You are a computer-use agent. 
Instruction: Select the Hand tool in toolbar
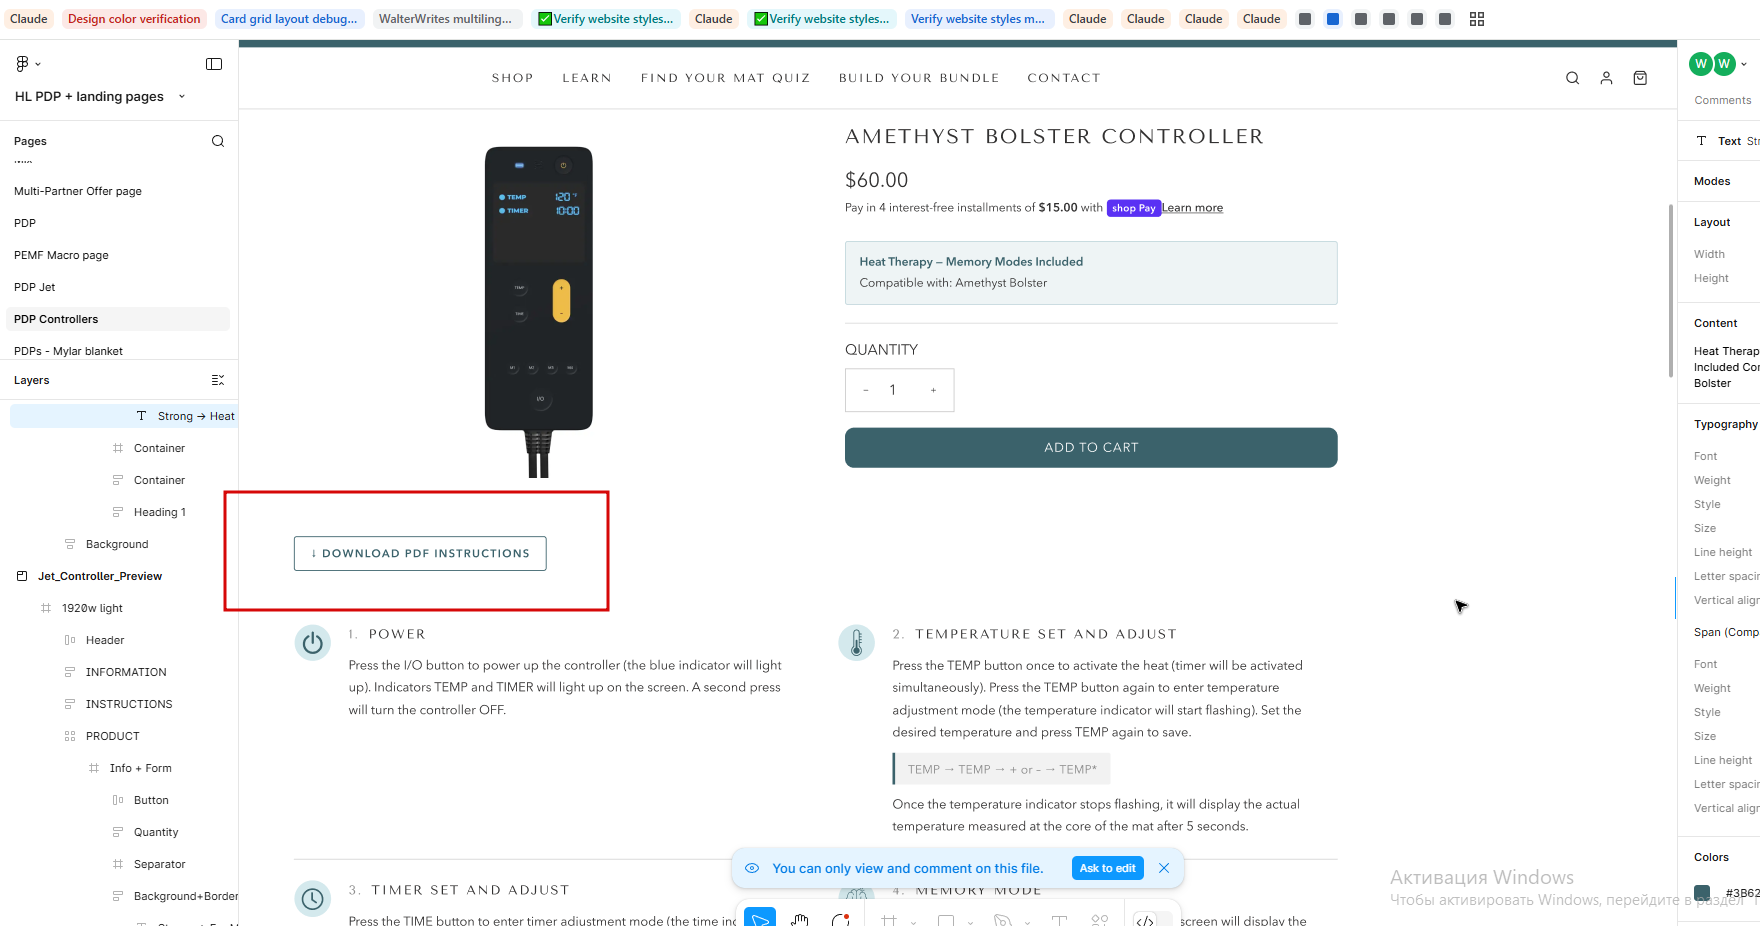click(x=800, y=919)
